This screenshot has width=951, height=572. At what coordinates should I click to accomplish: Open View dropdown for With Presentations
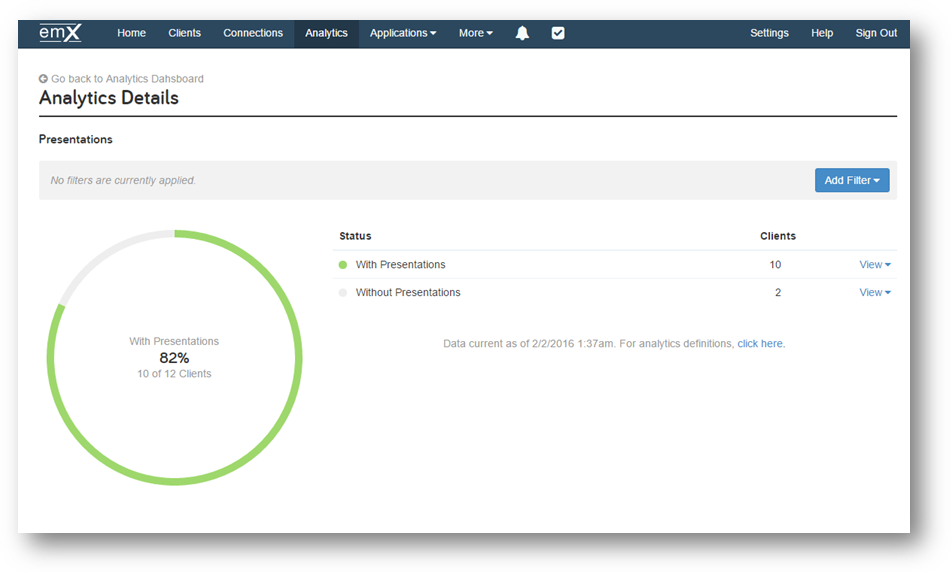875,264
